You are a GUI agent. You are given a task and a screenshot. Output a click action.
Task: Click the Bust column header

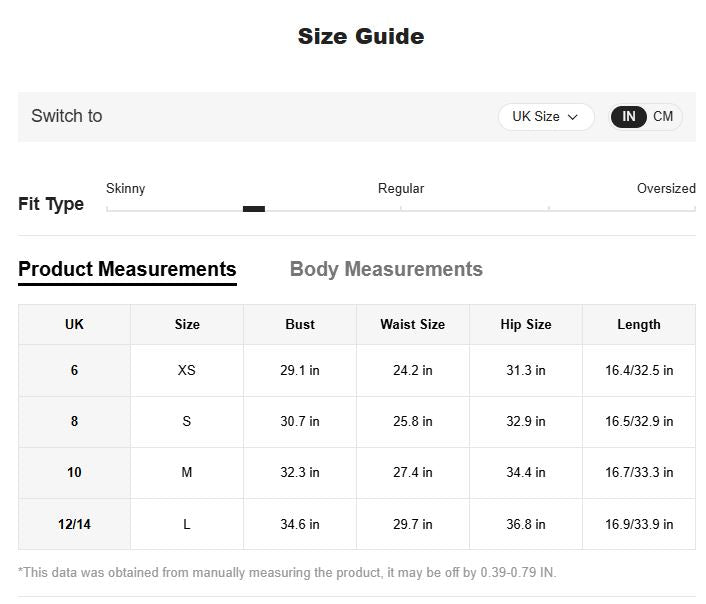(300, 324)
